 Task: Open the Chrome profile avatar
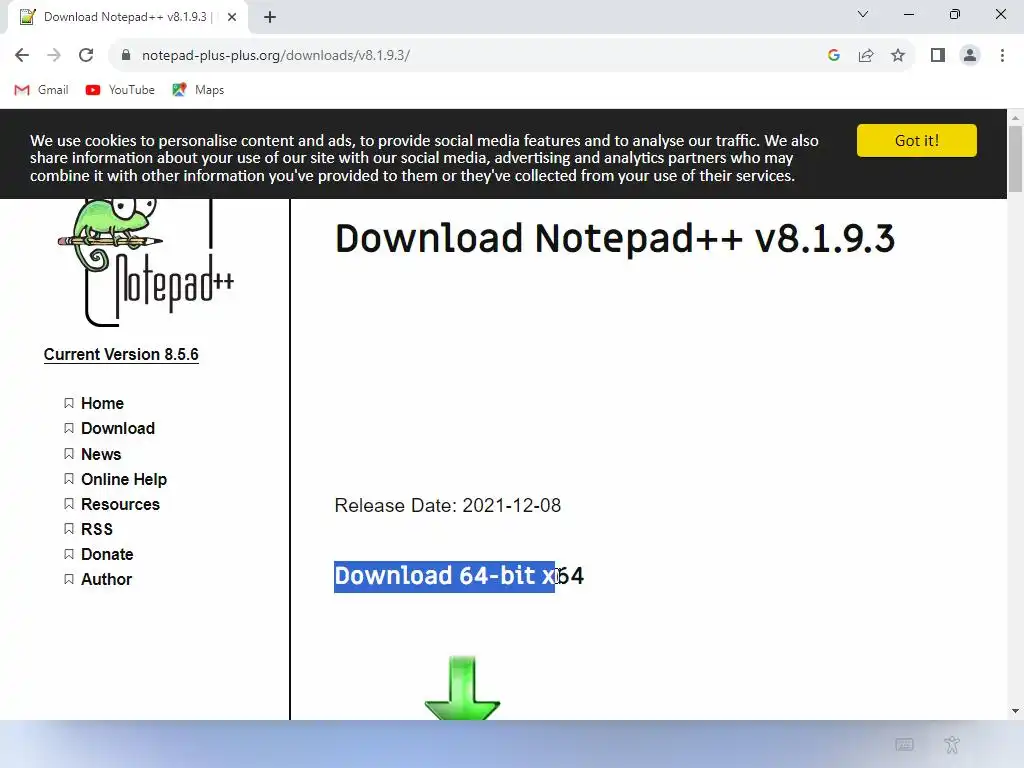click(x=970, y=56)
